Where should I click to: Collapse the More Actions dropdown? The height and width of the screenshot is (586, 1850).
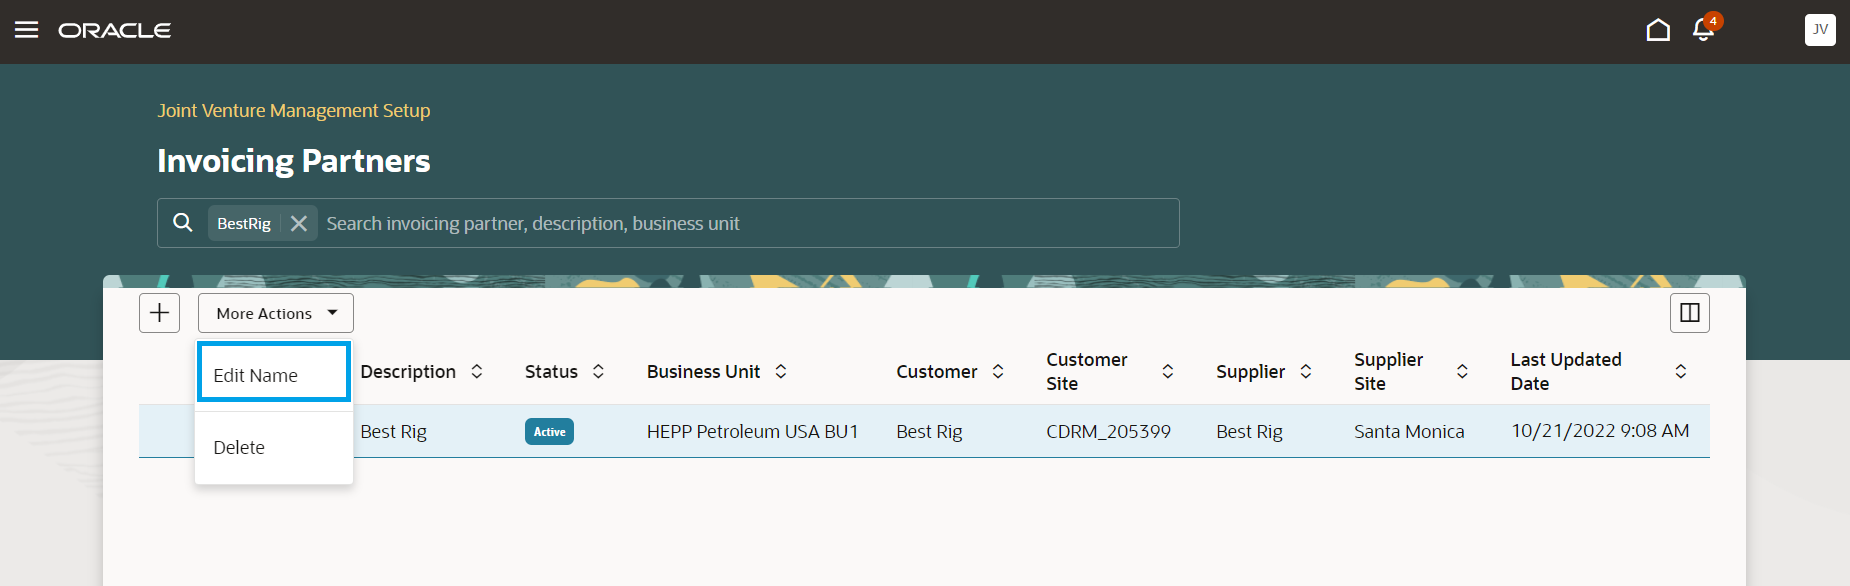tap(276, 313)
